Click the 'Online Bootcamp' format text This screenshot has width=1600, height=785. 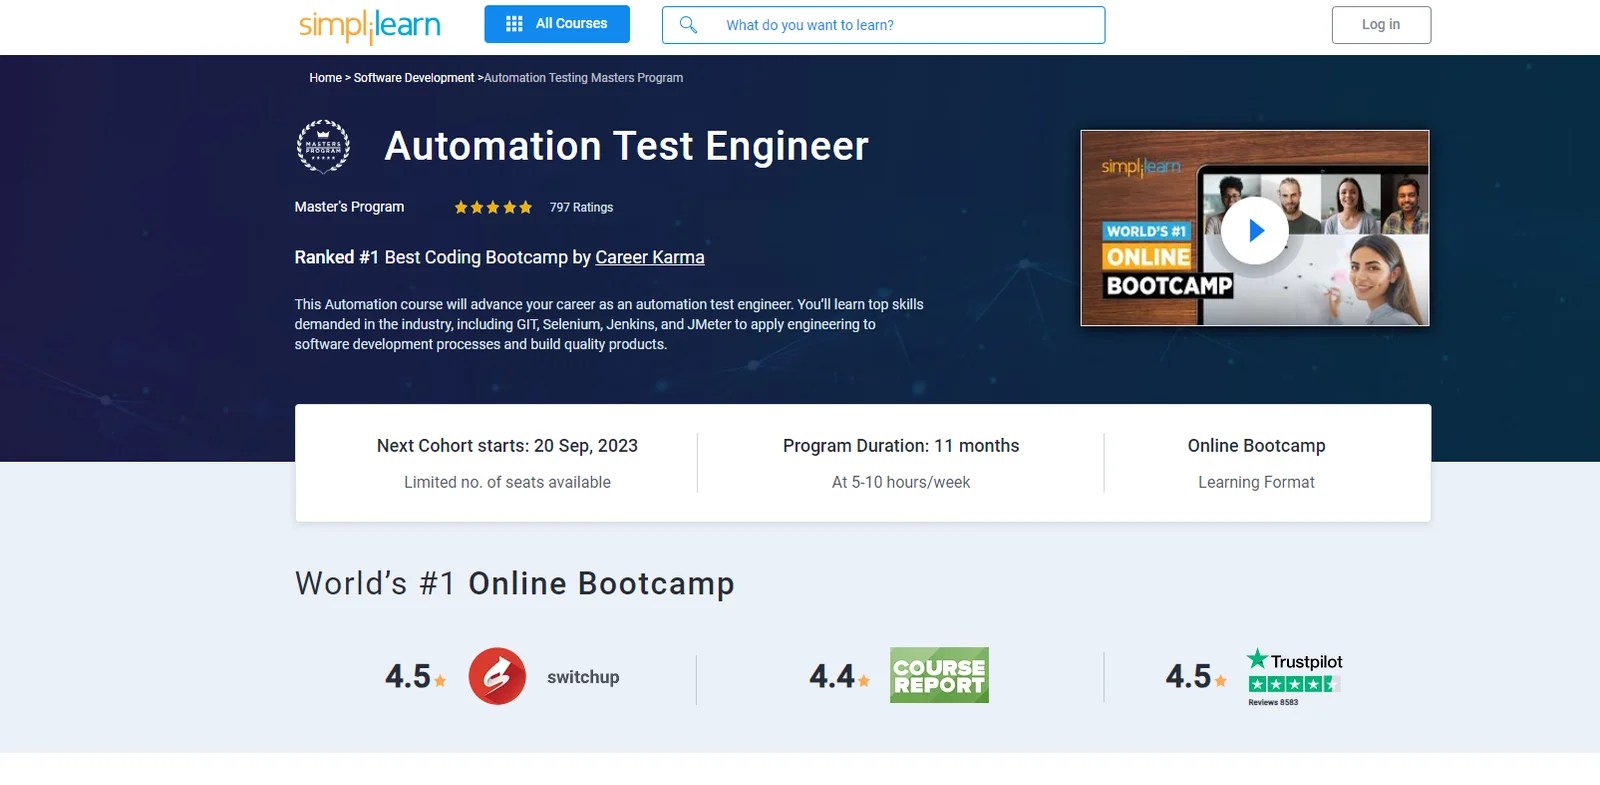1256,446
